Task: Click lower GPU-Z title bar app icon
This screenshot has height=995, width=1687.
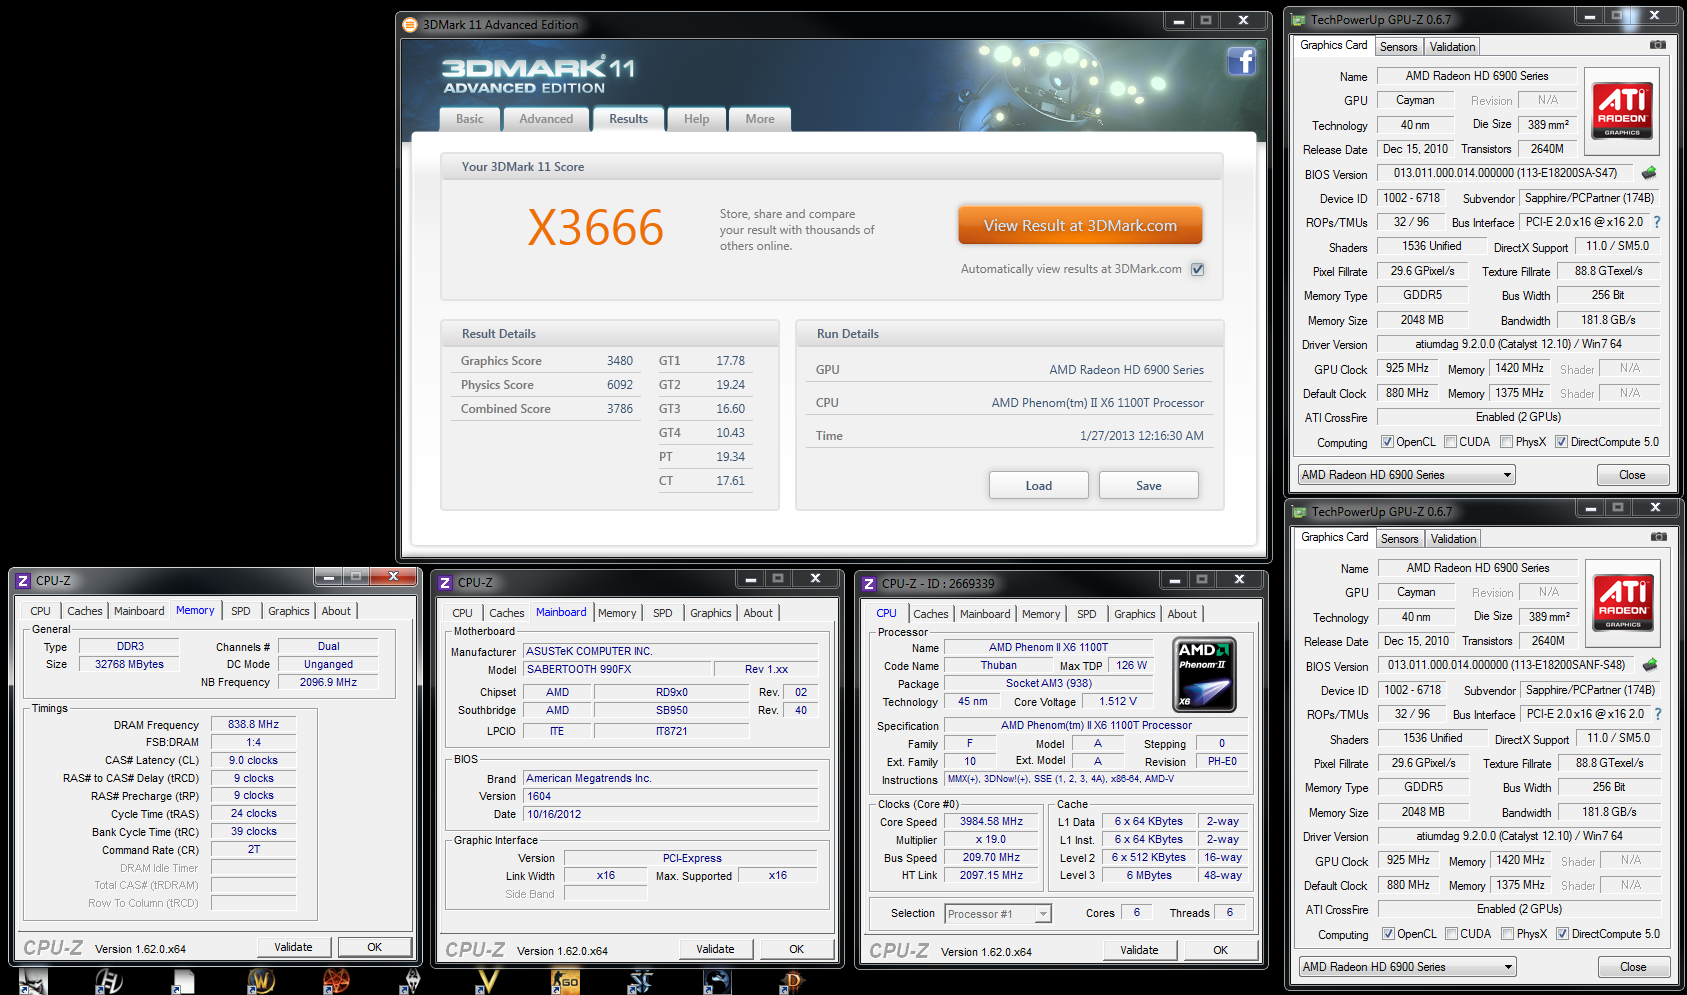Action: [1299, 511]
